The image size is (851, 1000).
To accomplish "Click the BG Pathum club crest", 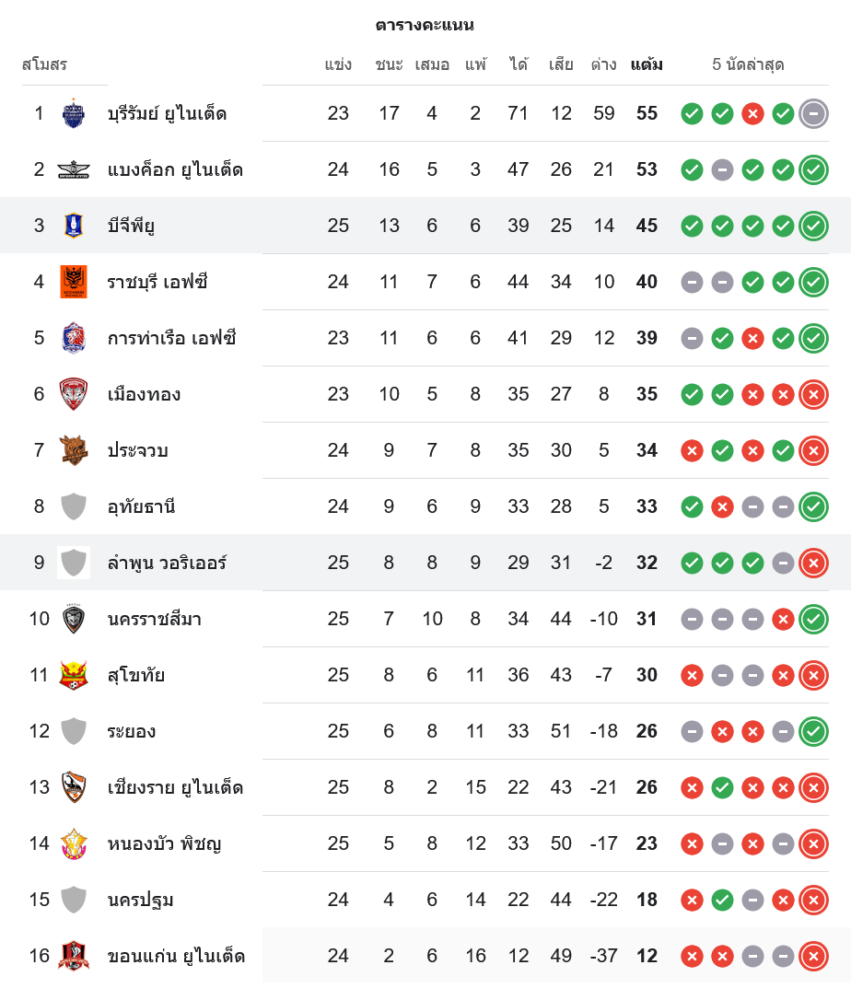I will click(74, 225).
